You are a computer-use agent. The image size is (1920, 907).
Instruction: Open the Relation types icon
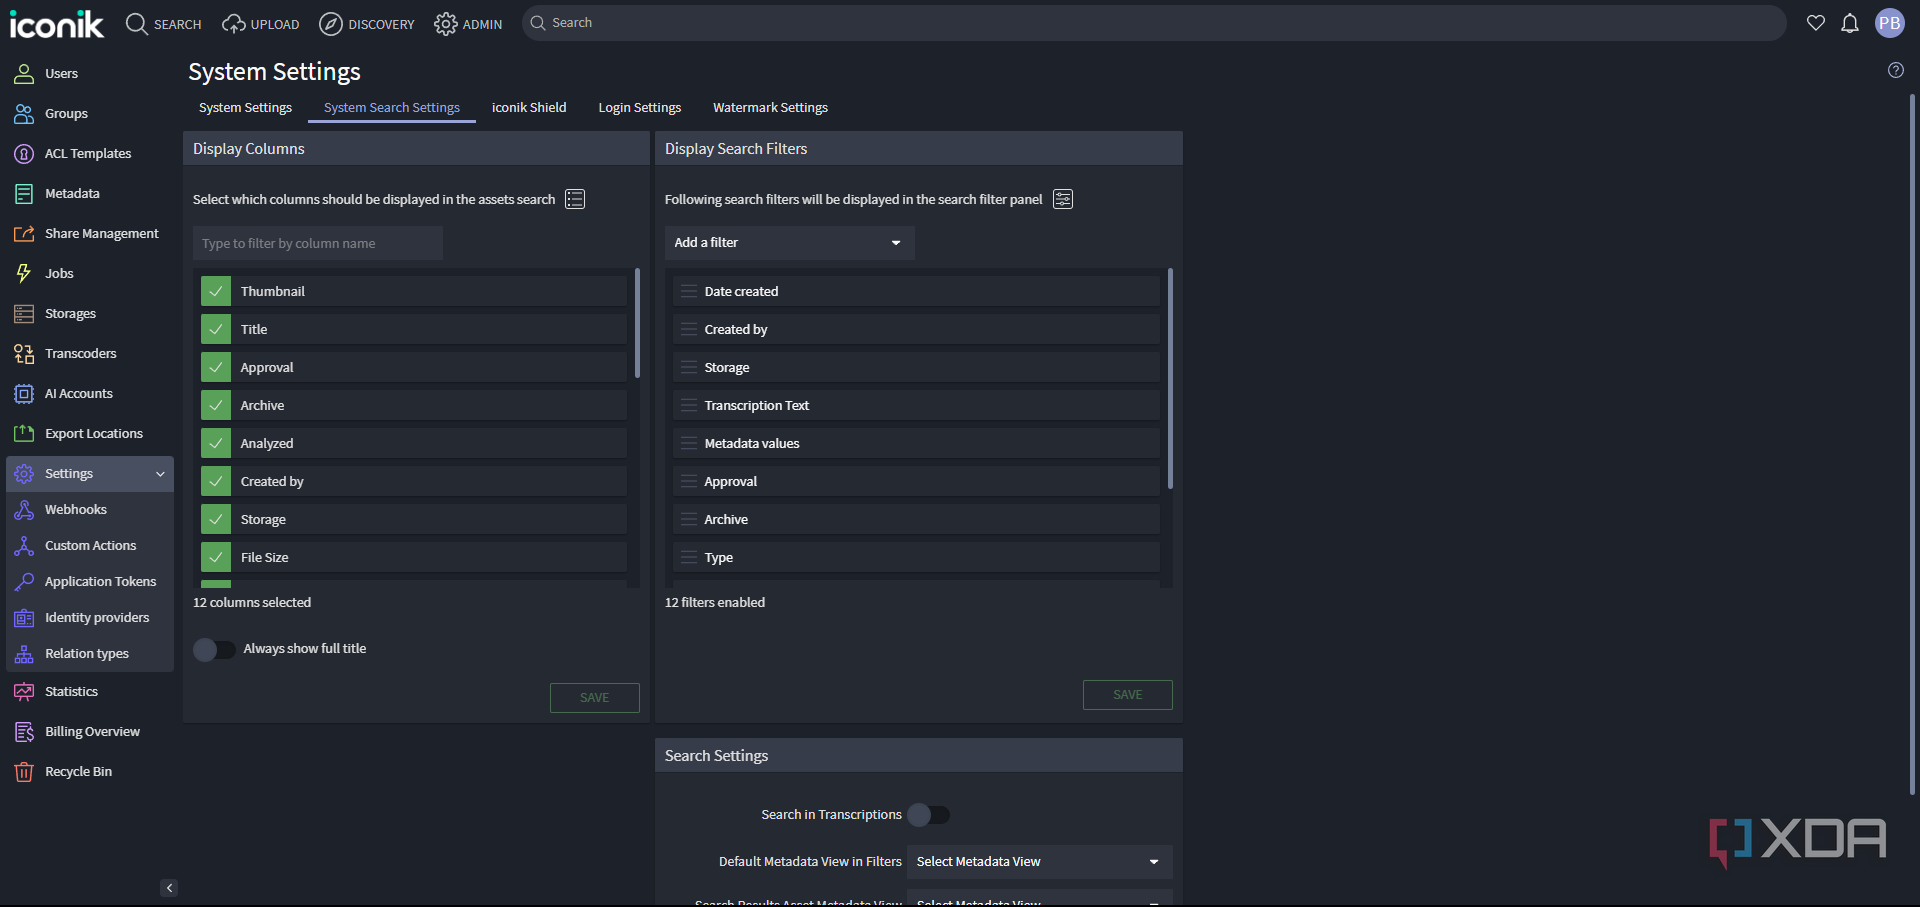(24, 653)
